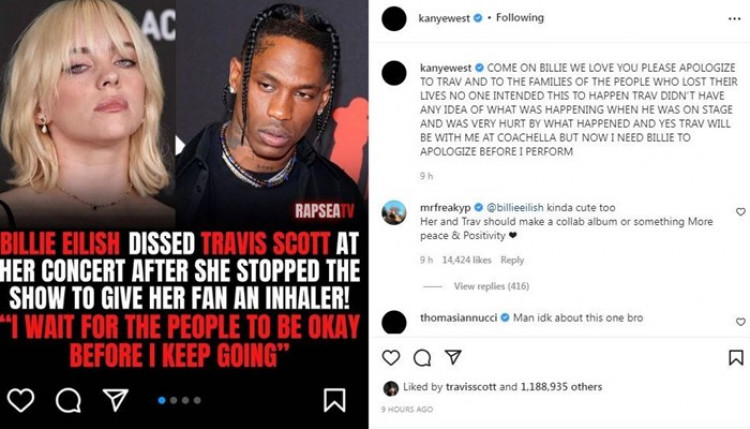Click the Following status button
This screenshot has width=750, height=429.
[520, 18]
